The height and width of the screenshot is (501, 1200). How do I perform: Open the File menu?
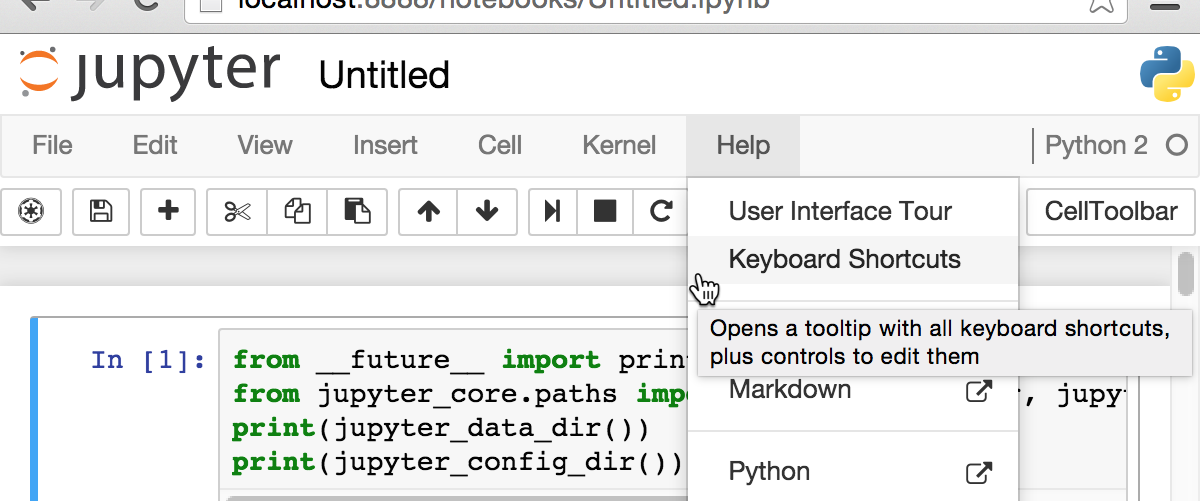[x=52, y=145]
